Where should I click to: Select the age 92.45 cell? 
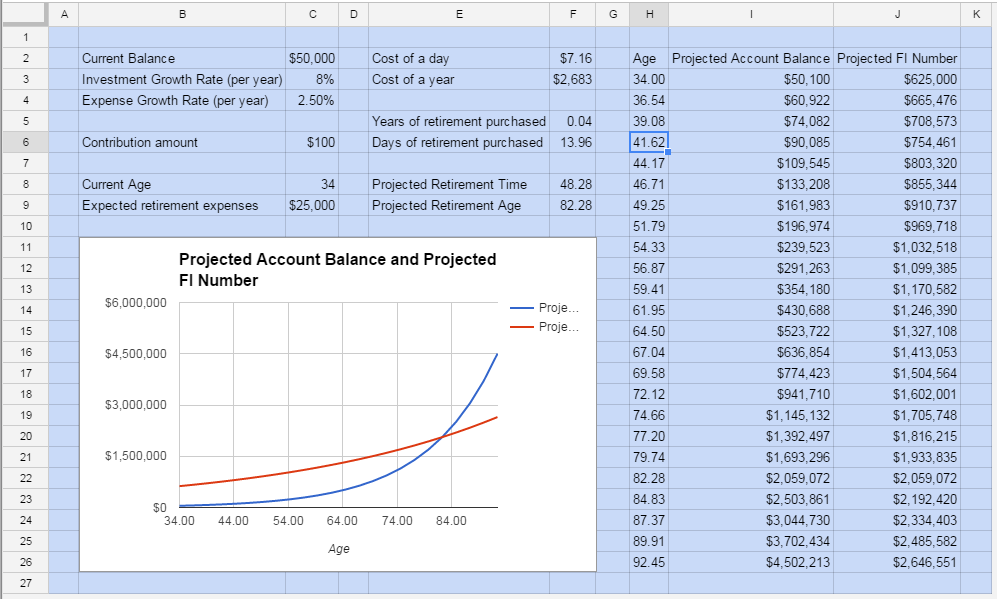coord(649,561)
